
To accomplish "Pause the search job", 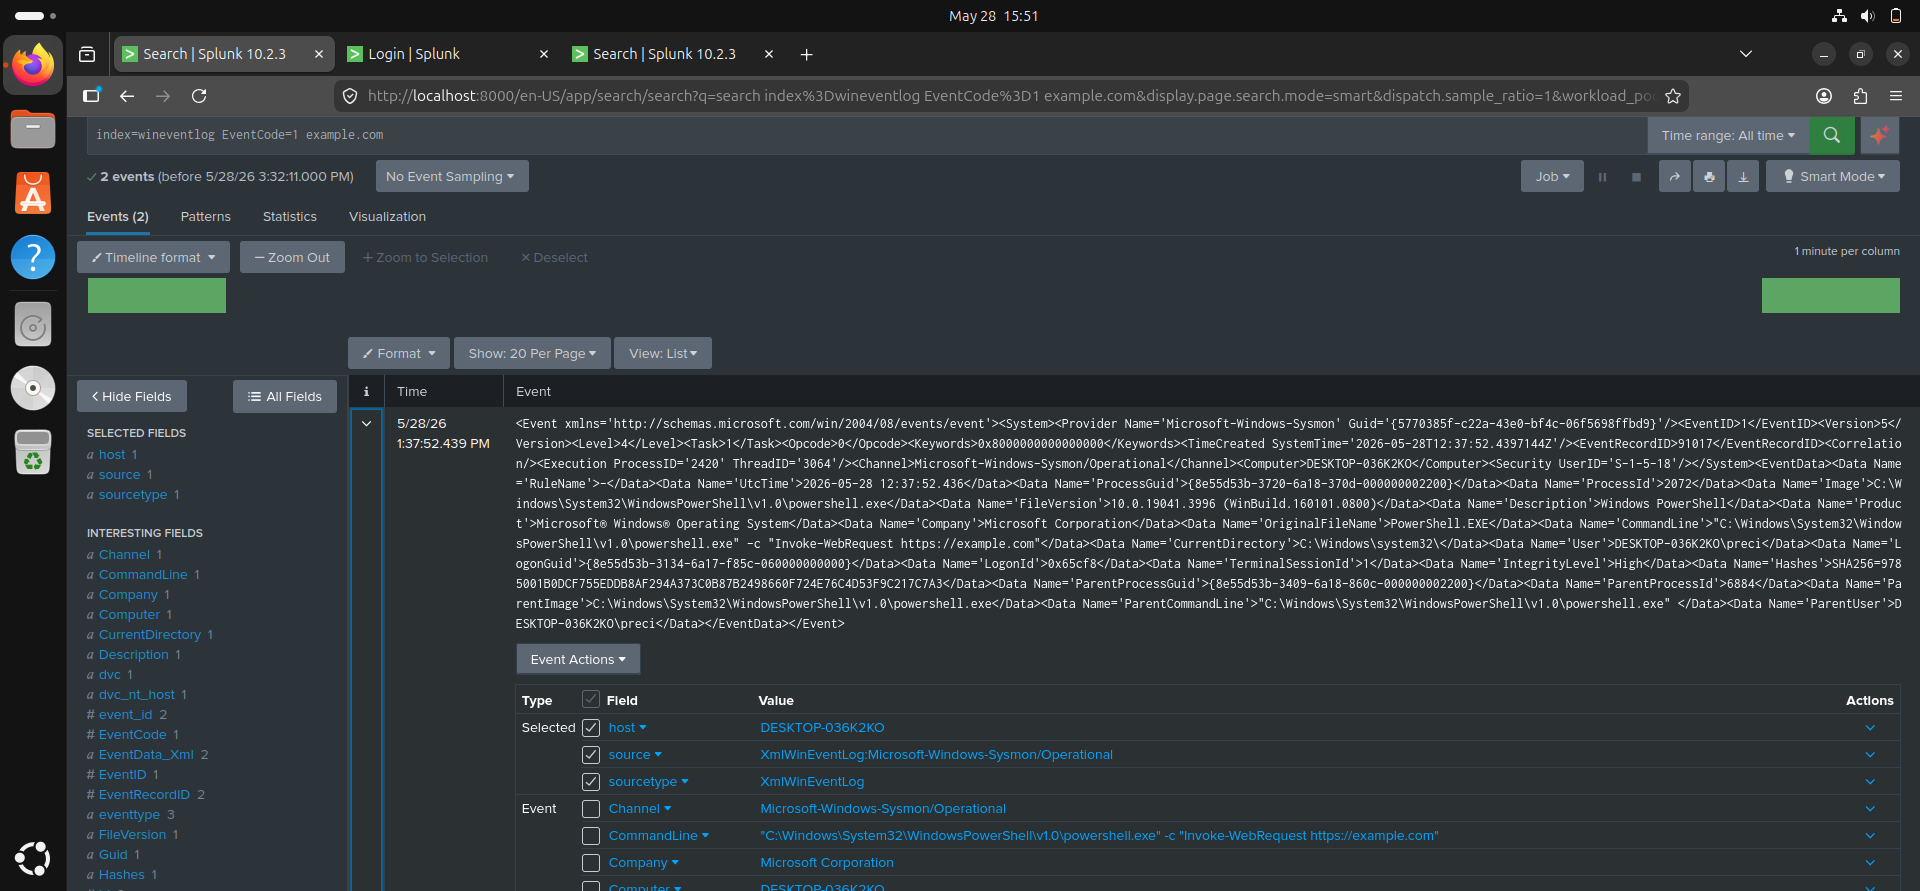I will pyautogui.click(x=1602, y=177).
